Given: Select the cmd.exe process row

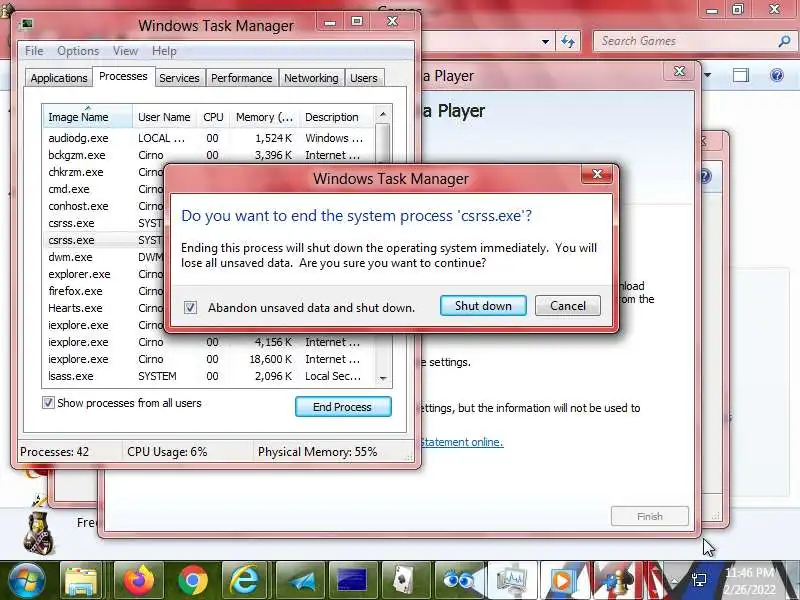Looking at the screenshot, I should click(x=104, y=189).
